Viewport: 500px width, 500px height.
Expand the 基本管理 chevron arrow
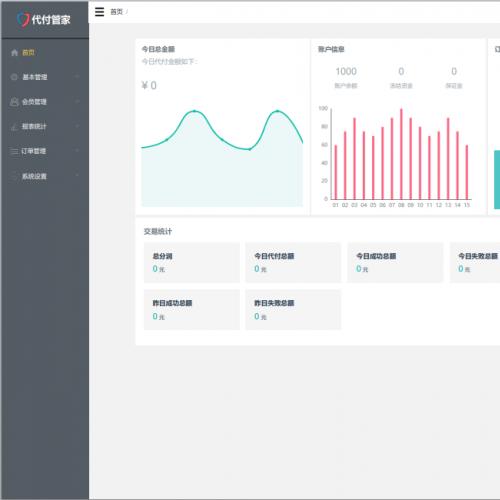(77, 77)
